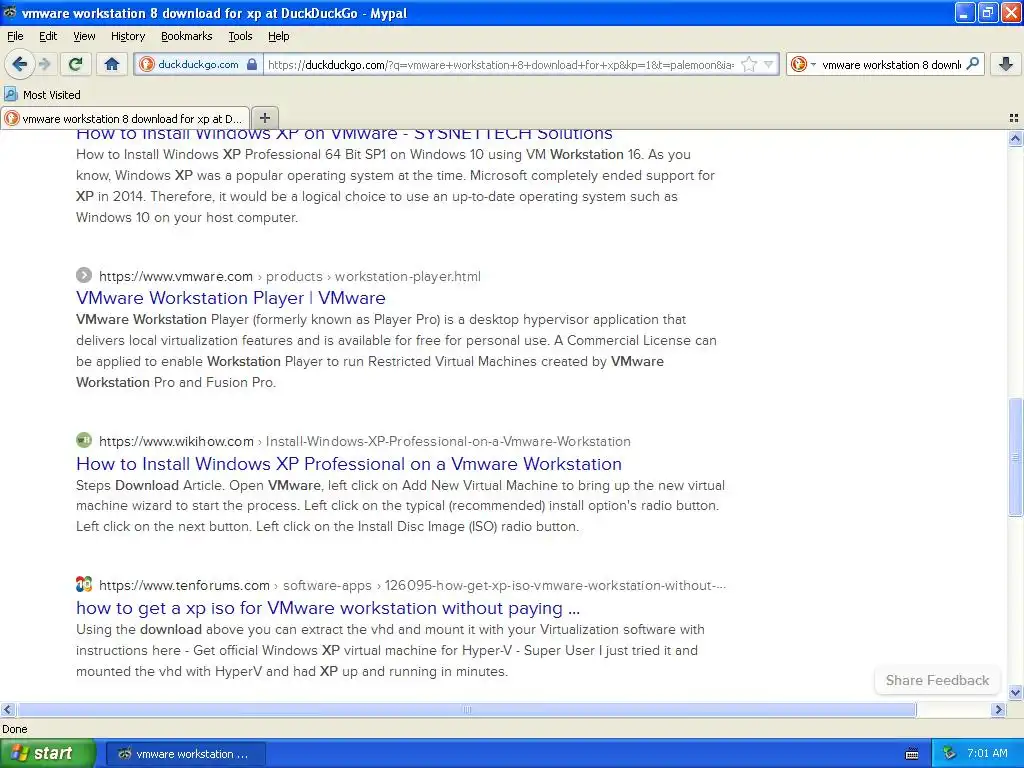The image size is (1024, 768).
Task: Reload the current page
Action: 76,64
